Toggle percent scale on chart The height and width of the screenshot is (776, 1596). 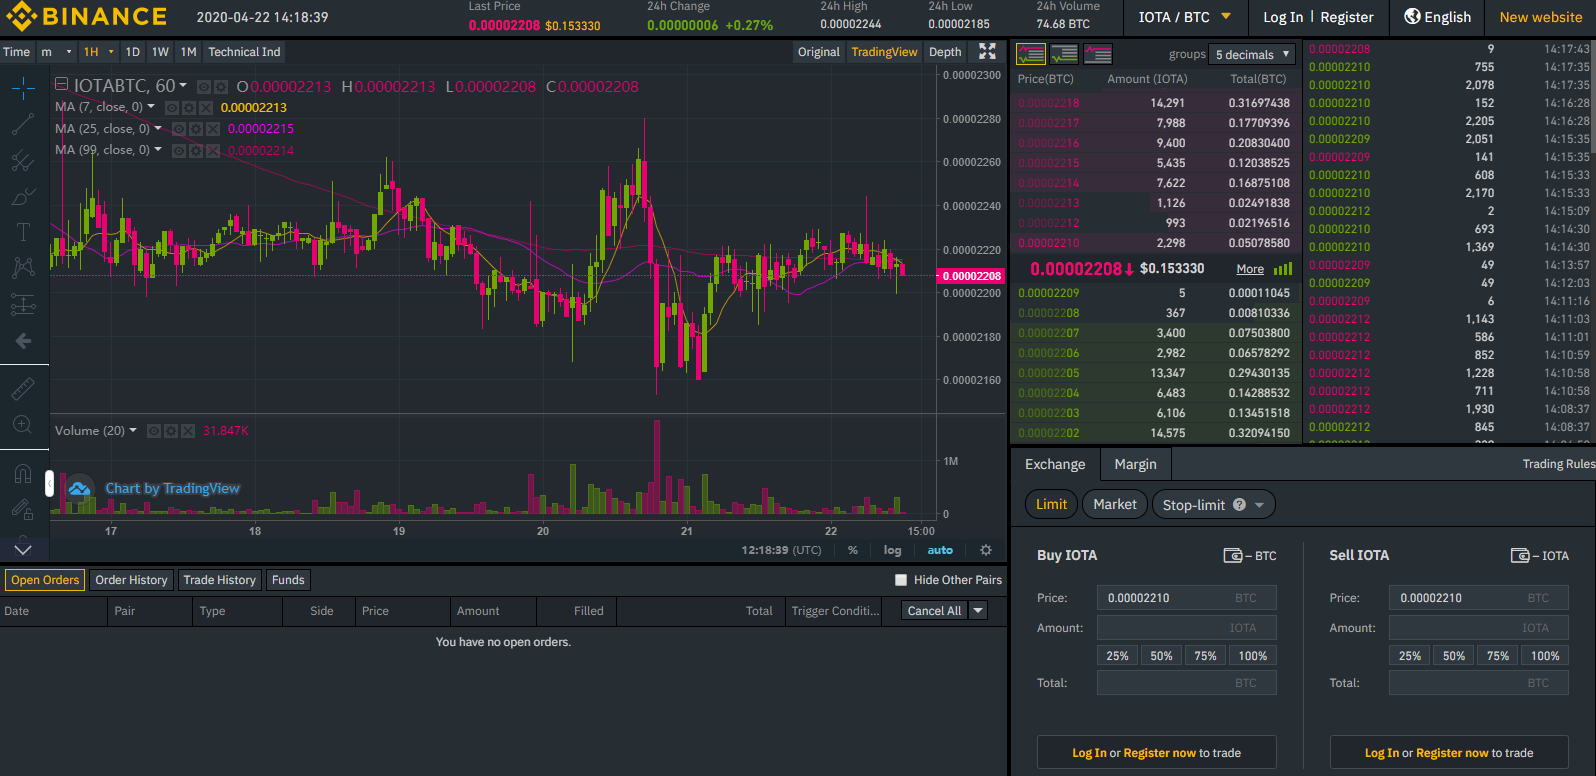(x=853, y=550)
